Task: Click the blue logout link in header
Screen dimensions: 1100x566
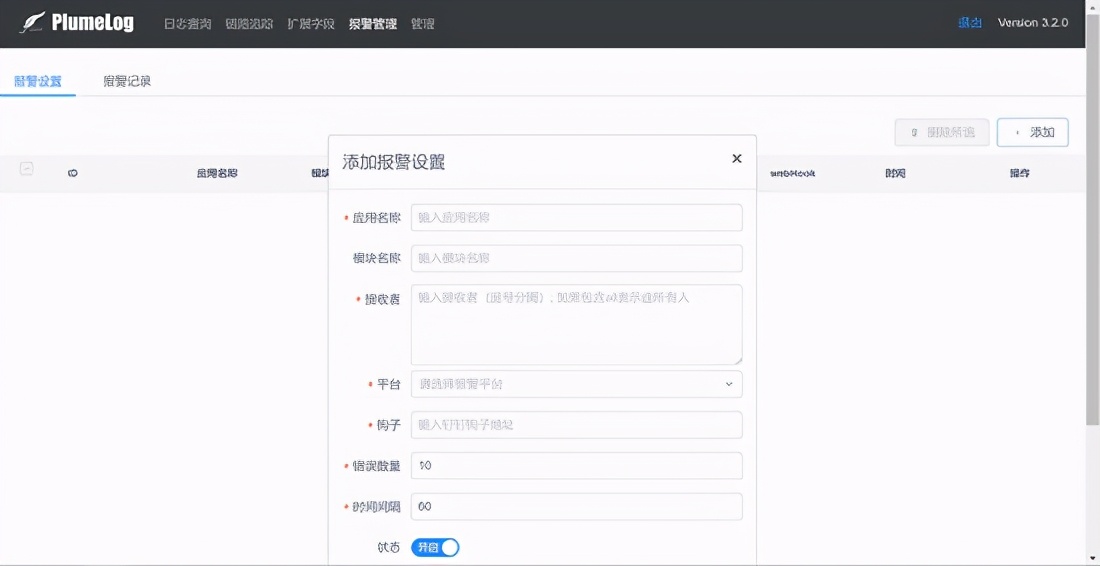Action: tap(970, 23)
